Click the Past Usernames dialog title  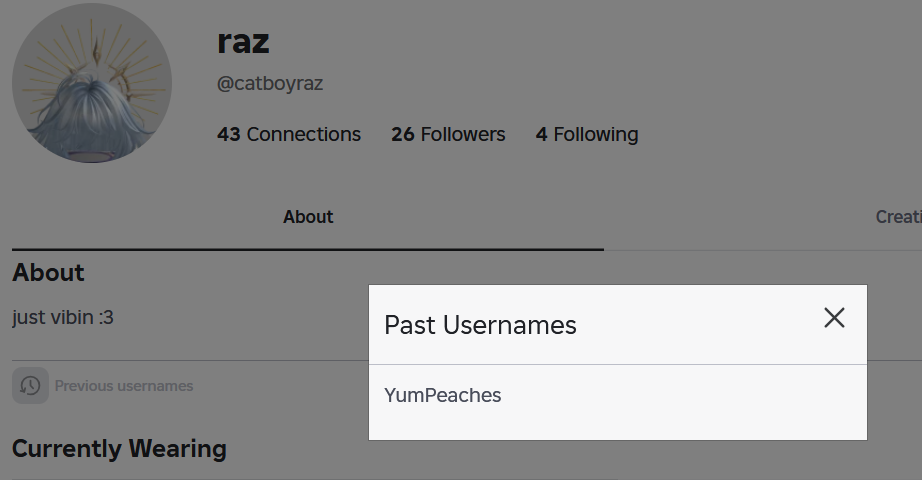(481, 325)
